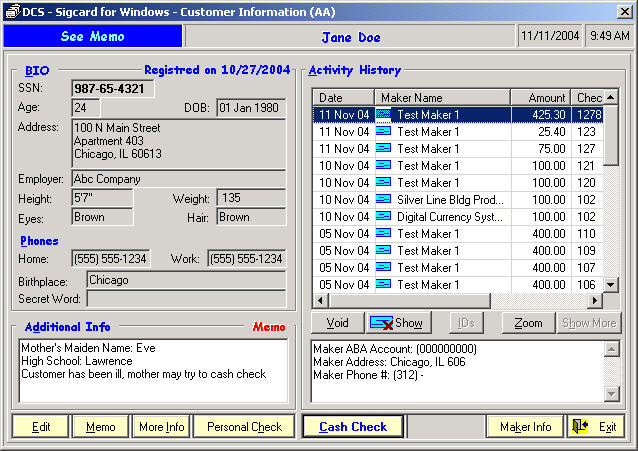Click the activity list scroll down arrow
638x451 pixels.
pos(610,285)
